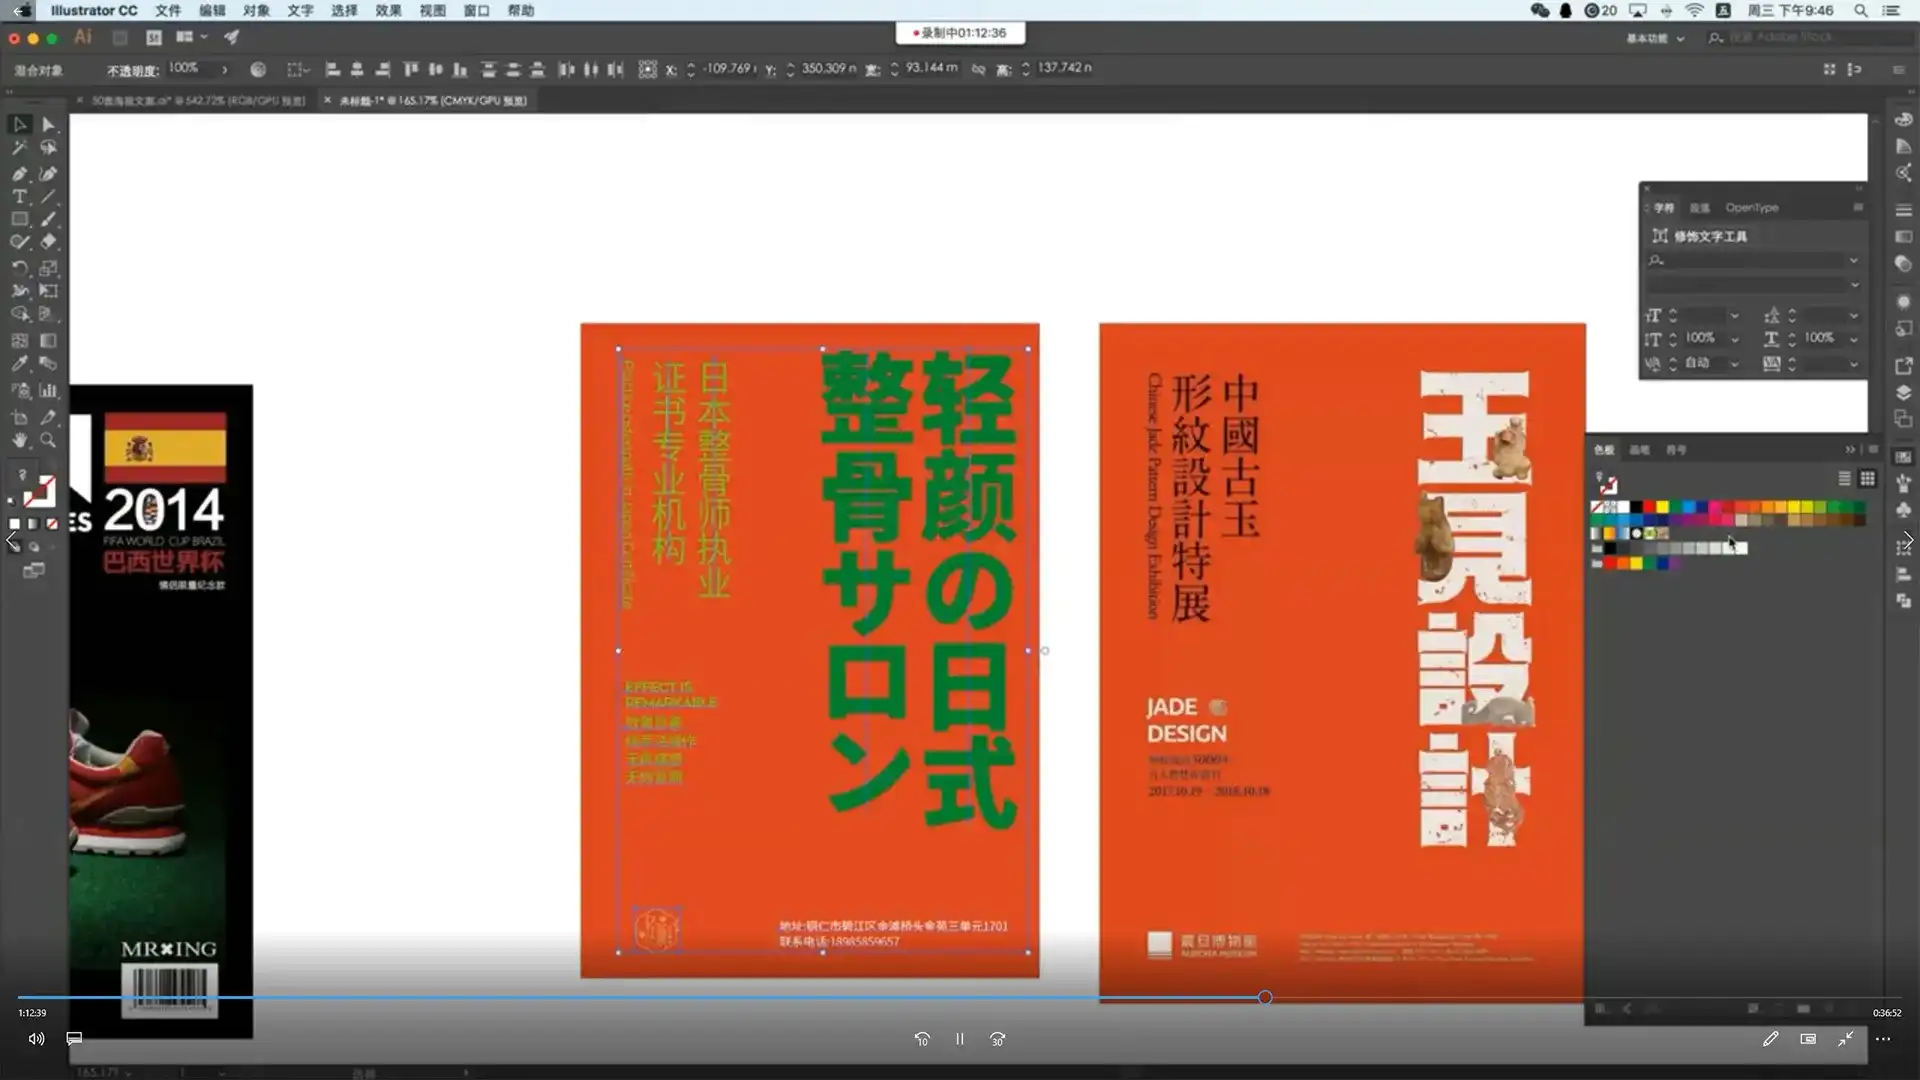Select the Eyedropper tool
1920x1080 pixels.
(x=20, y=363)
